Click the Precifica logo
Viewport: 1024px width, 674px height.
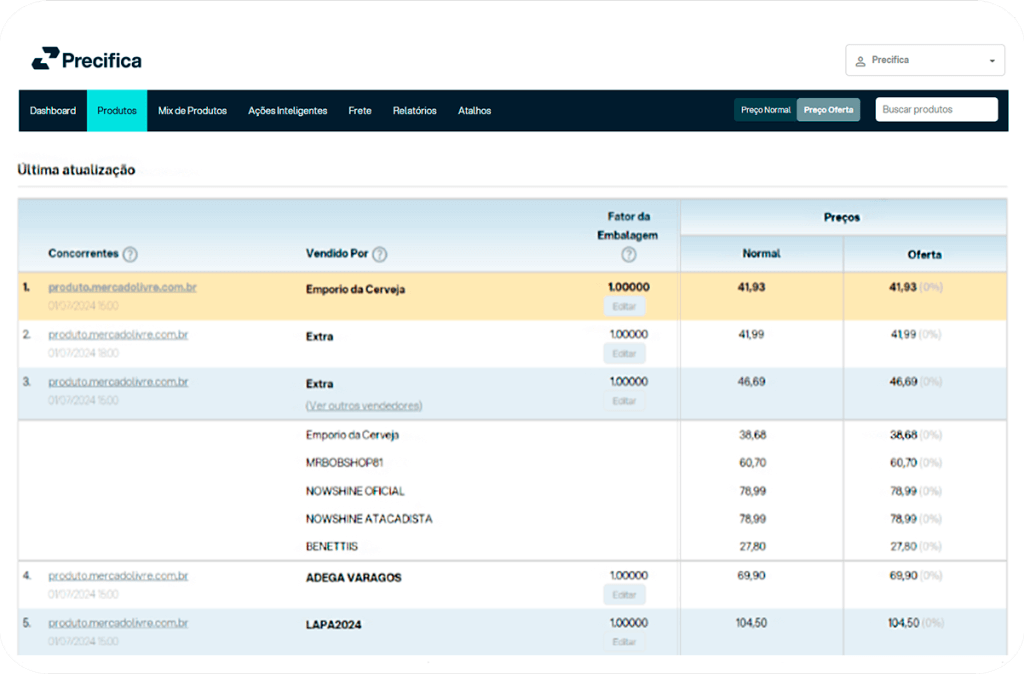coord(86,59)
